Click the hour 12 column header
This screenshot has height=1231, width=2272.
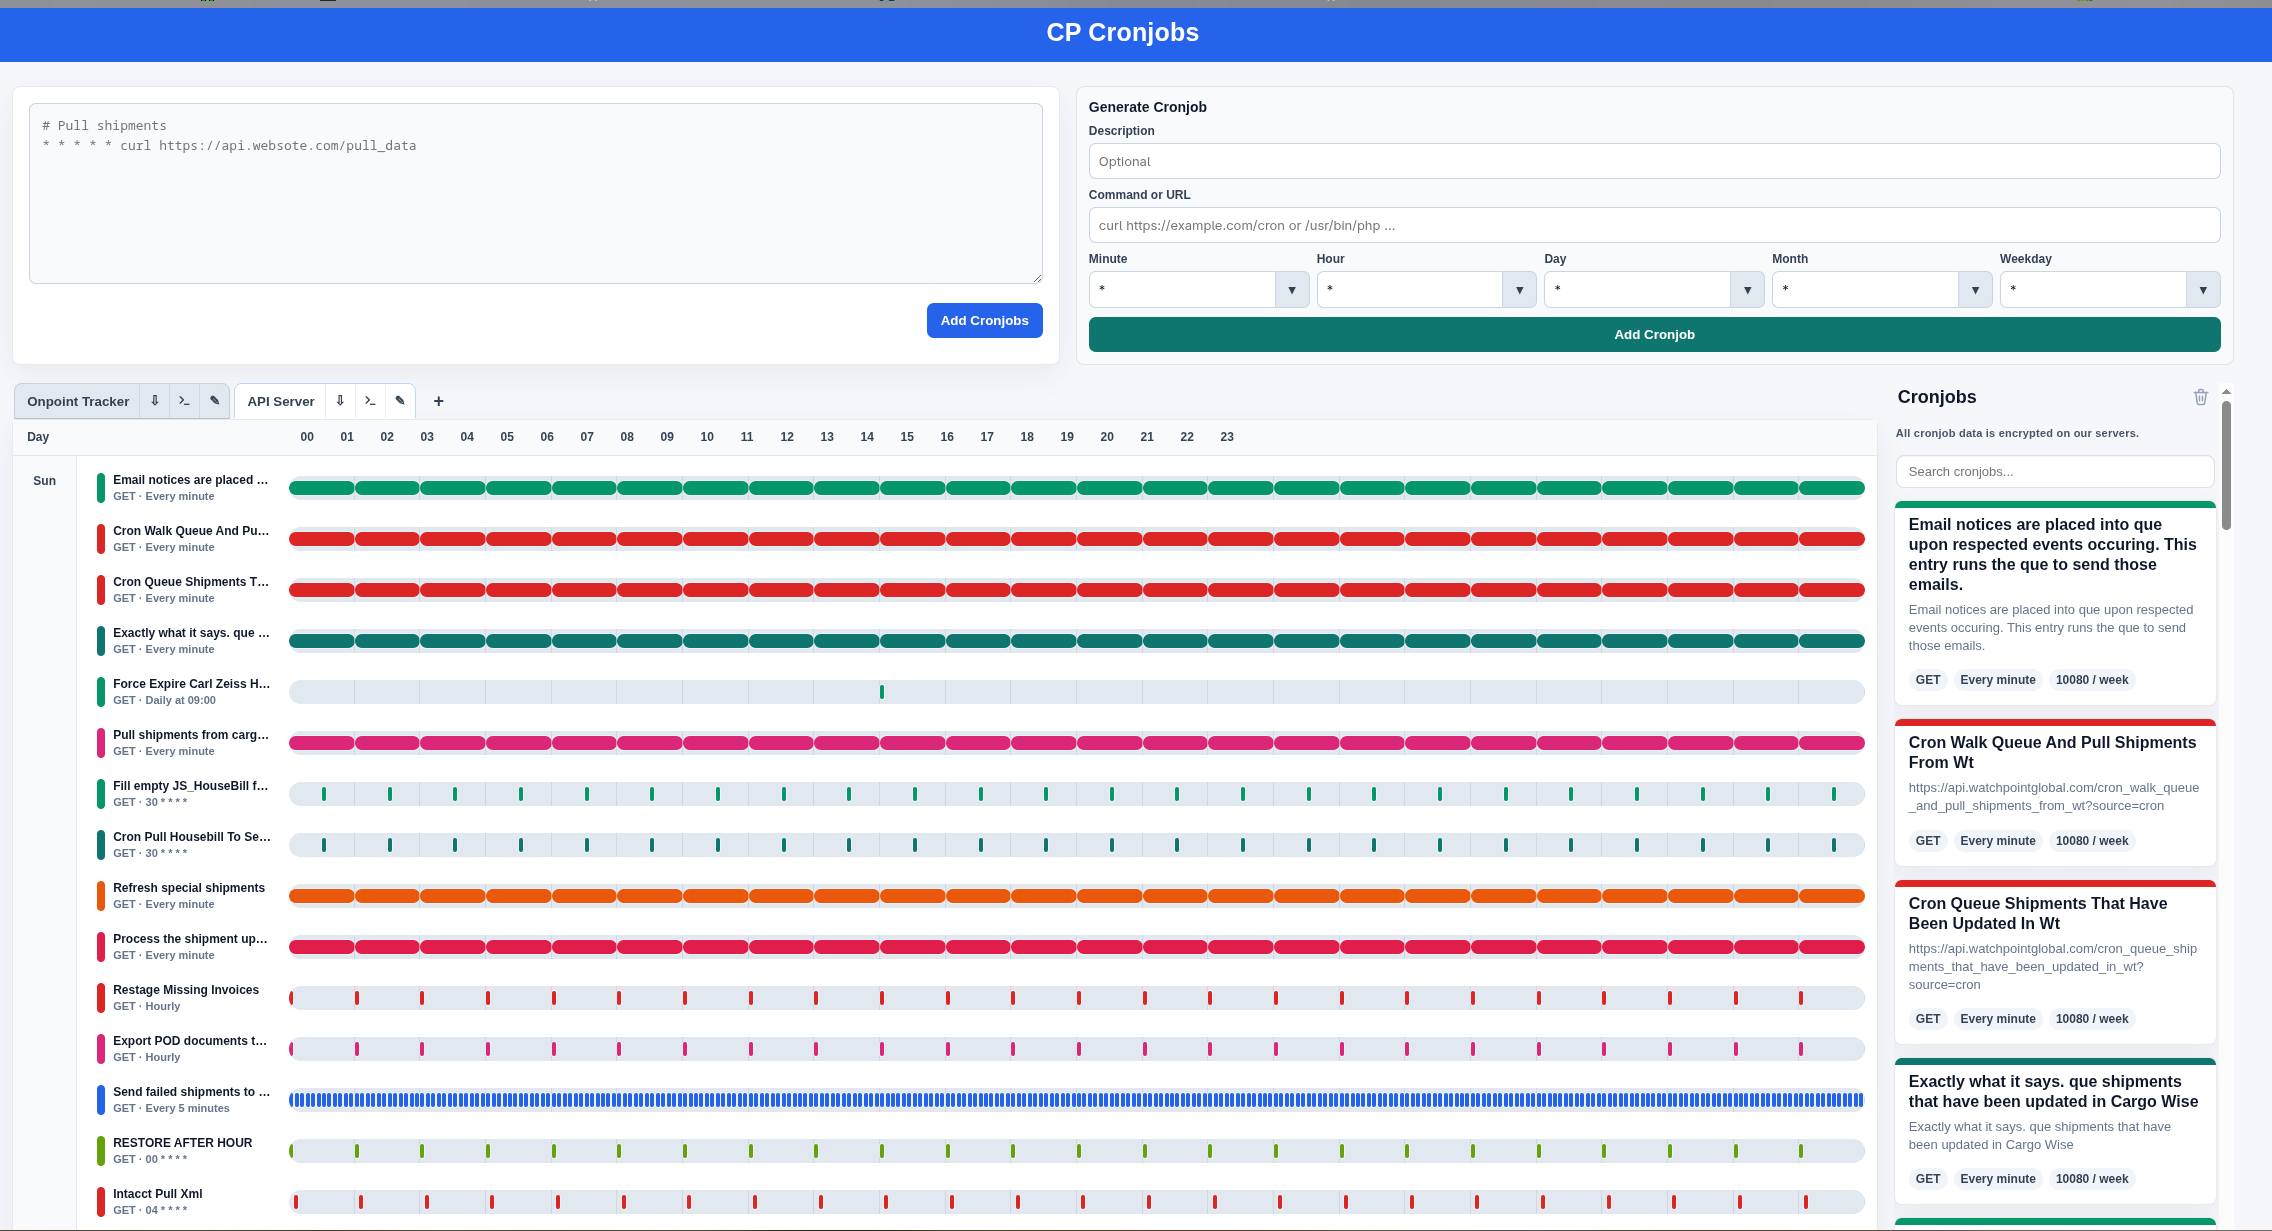tap(787, 437)
